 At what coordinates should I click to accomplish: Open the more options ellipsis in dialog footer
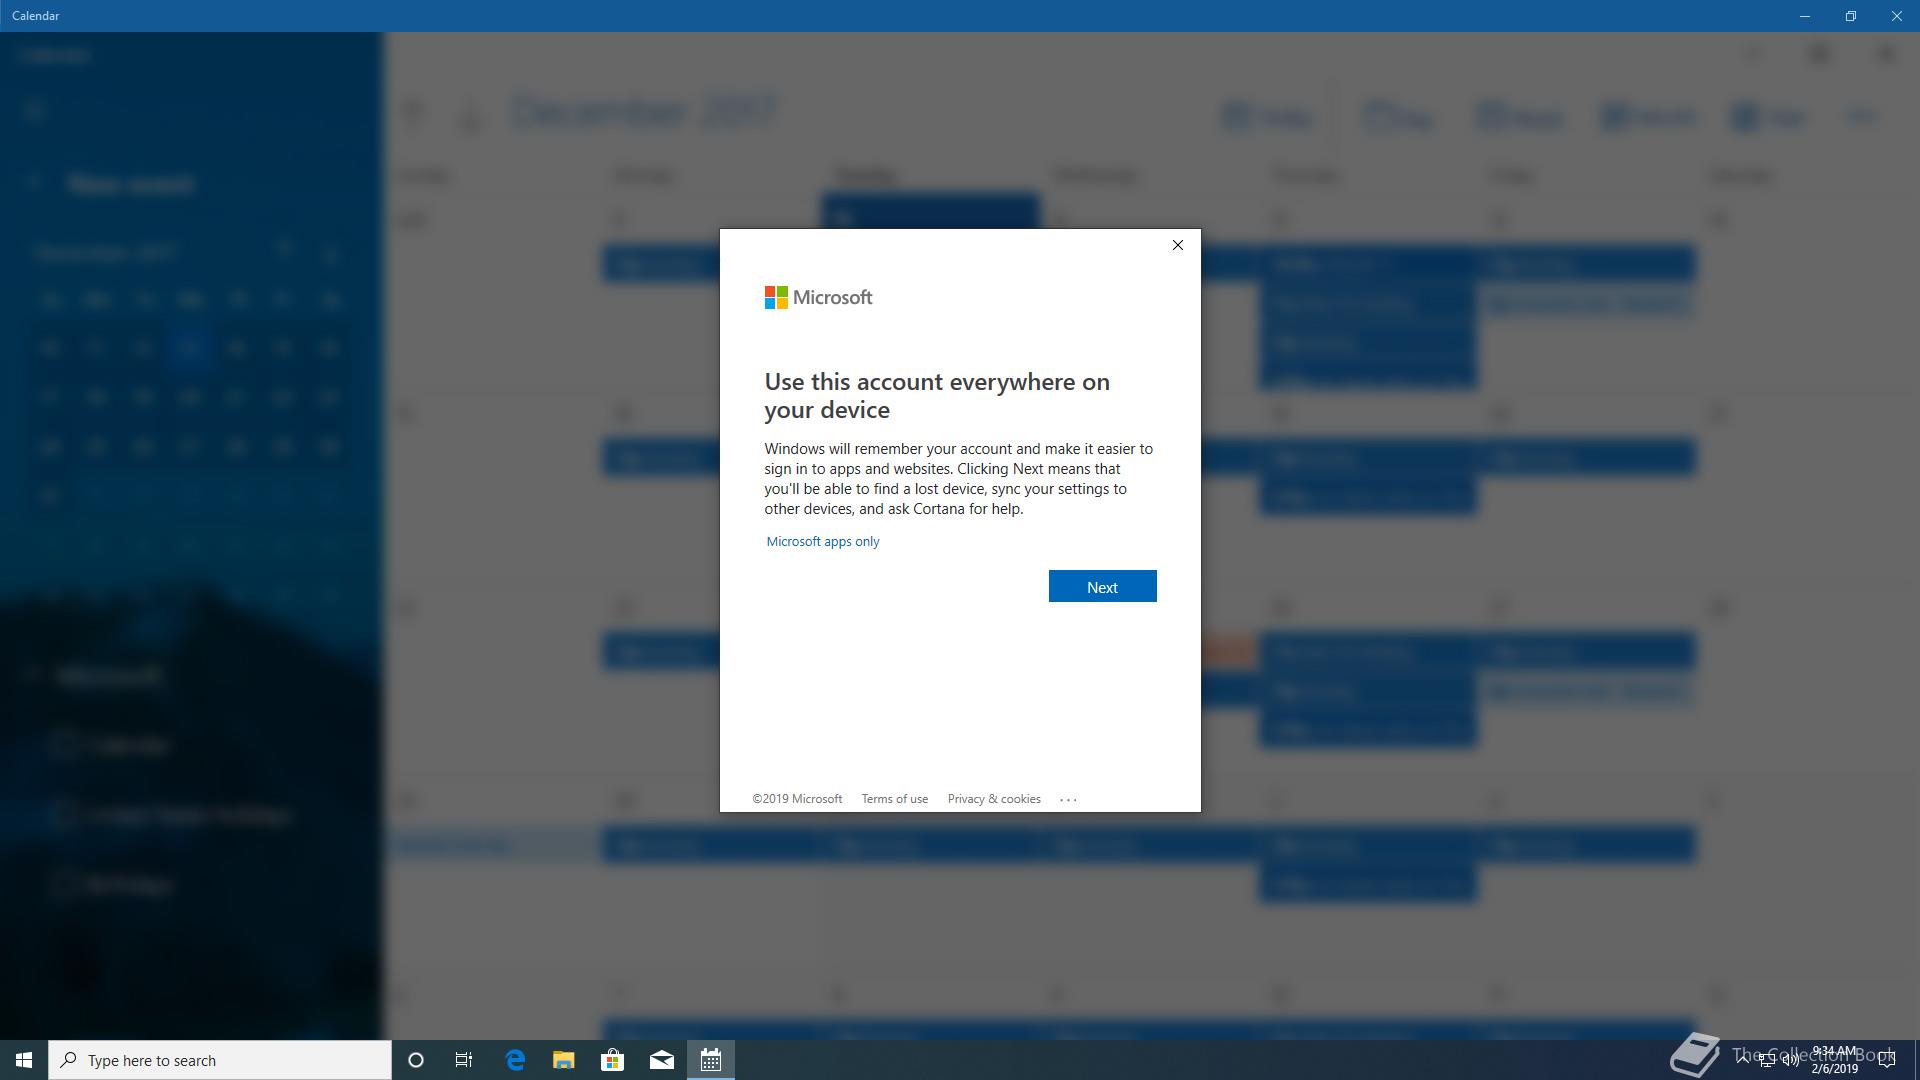point(1068,799)
